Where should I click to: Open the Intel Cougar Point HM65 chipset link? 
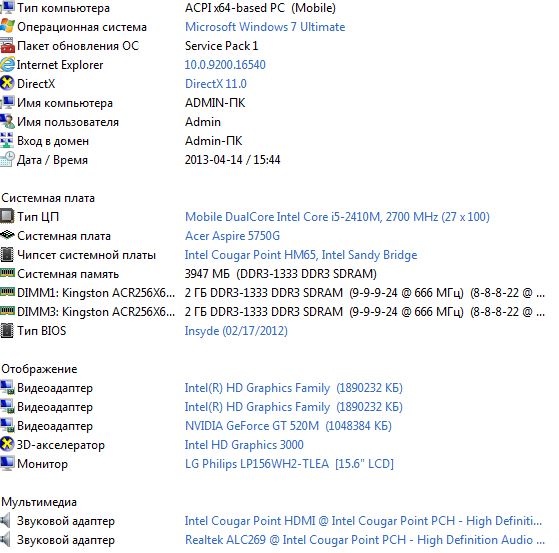[301, 255]
